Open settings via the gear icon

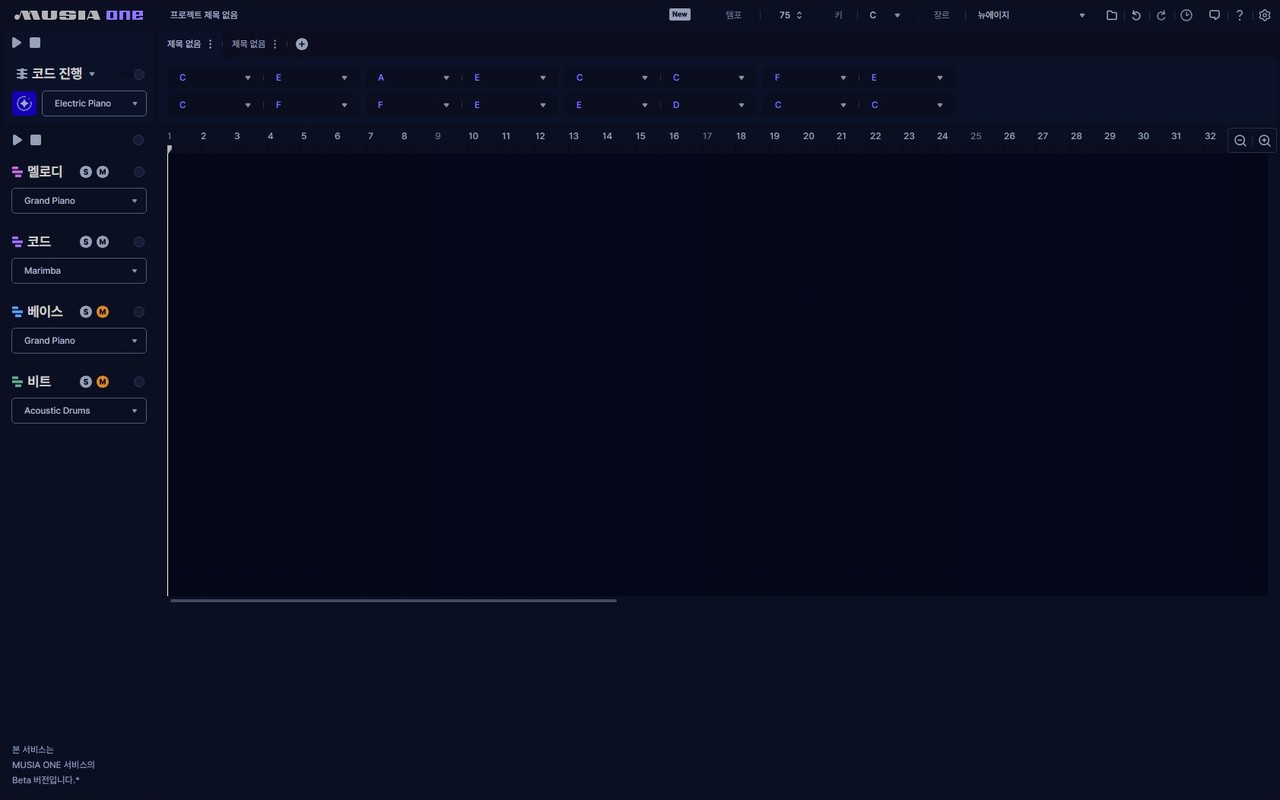tap(1264, 15)
